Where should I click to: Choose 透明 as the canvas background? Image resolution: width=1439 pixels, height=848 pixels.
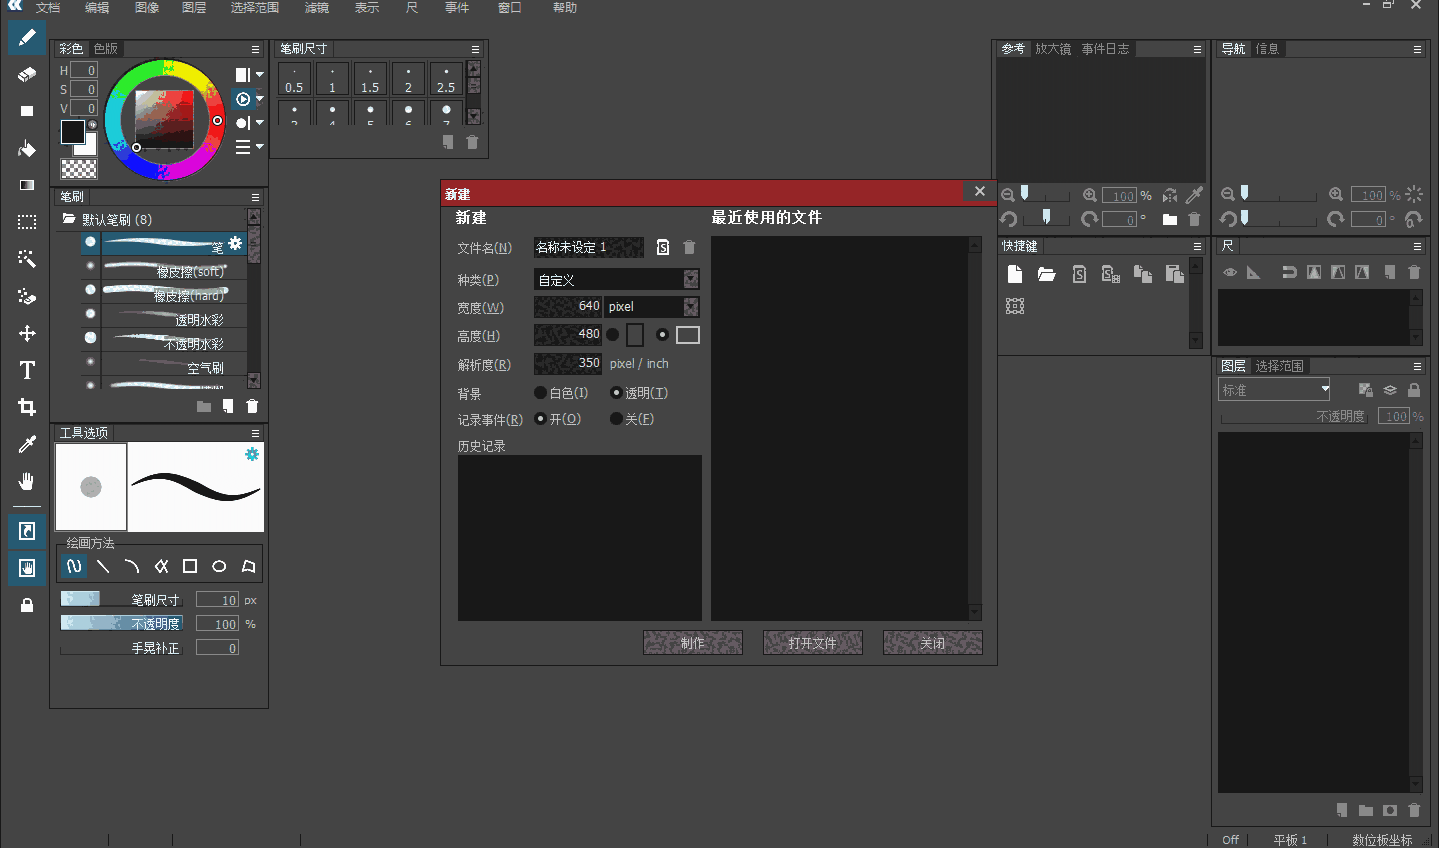[x=616, y=392]
